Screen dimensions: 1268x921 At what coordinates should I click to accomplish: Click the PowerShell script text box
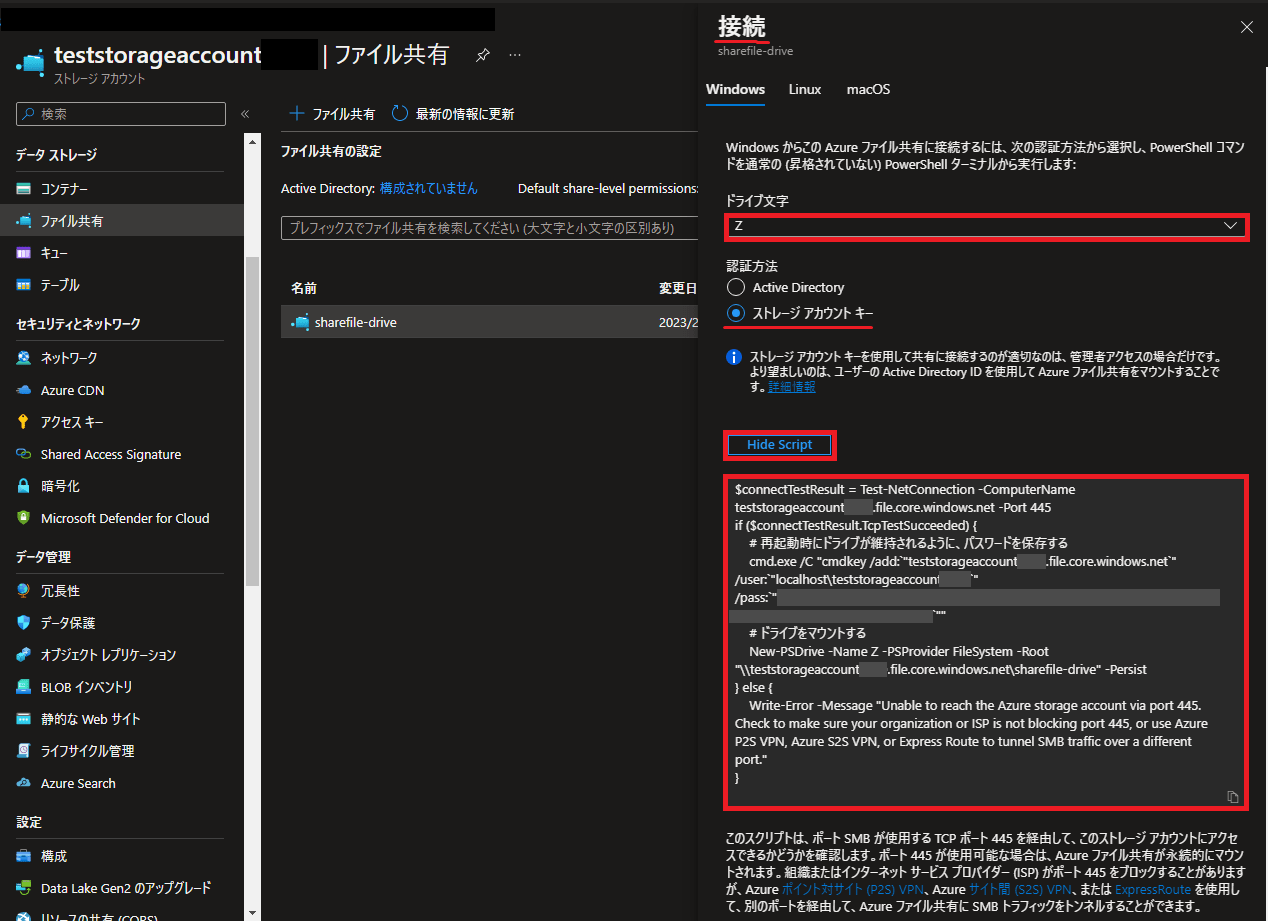click(987, 643)
